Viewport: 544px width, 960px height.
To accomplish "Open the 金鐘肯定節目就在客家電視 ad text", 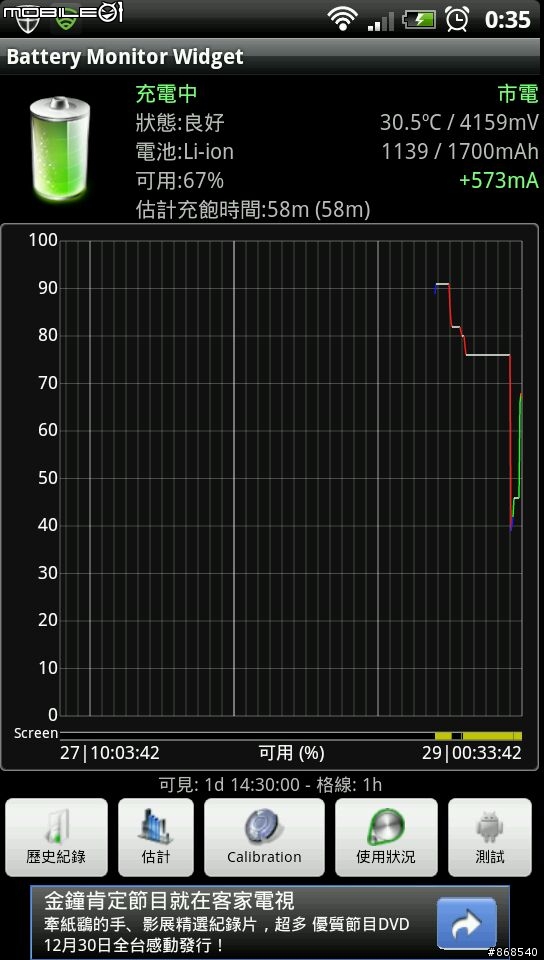I will (170, 901).
